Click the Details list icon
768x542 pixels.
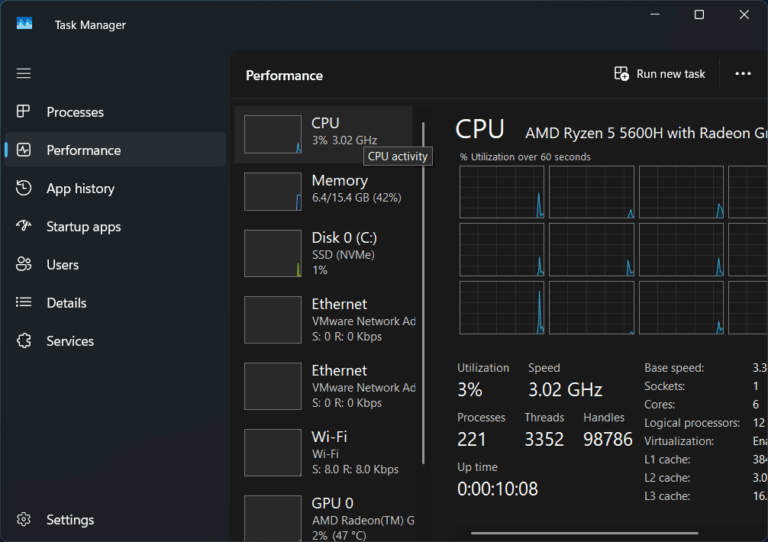click(x=24, y=302)
